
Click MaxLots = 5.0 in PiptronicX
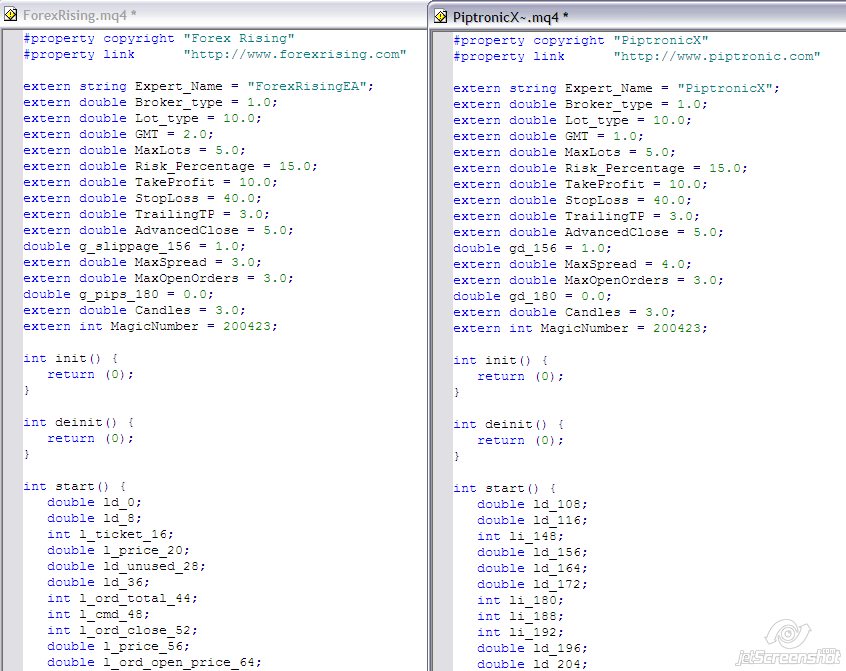[564, 153]
